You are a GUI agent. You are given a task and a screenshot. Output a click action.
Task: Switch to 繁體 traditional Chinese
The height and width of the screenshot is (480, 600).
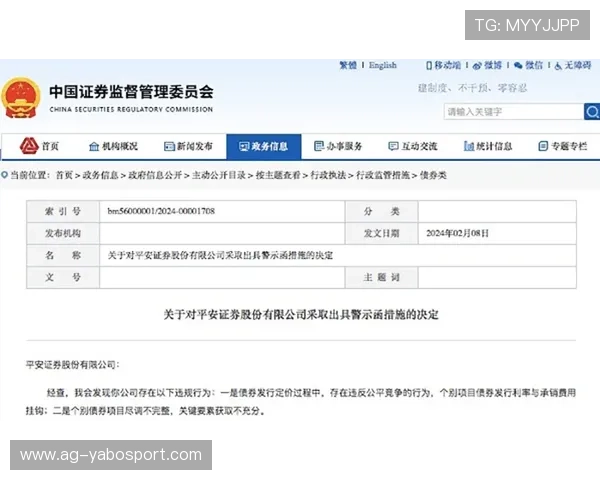(348, 65)
